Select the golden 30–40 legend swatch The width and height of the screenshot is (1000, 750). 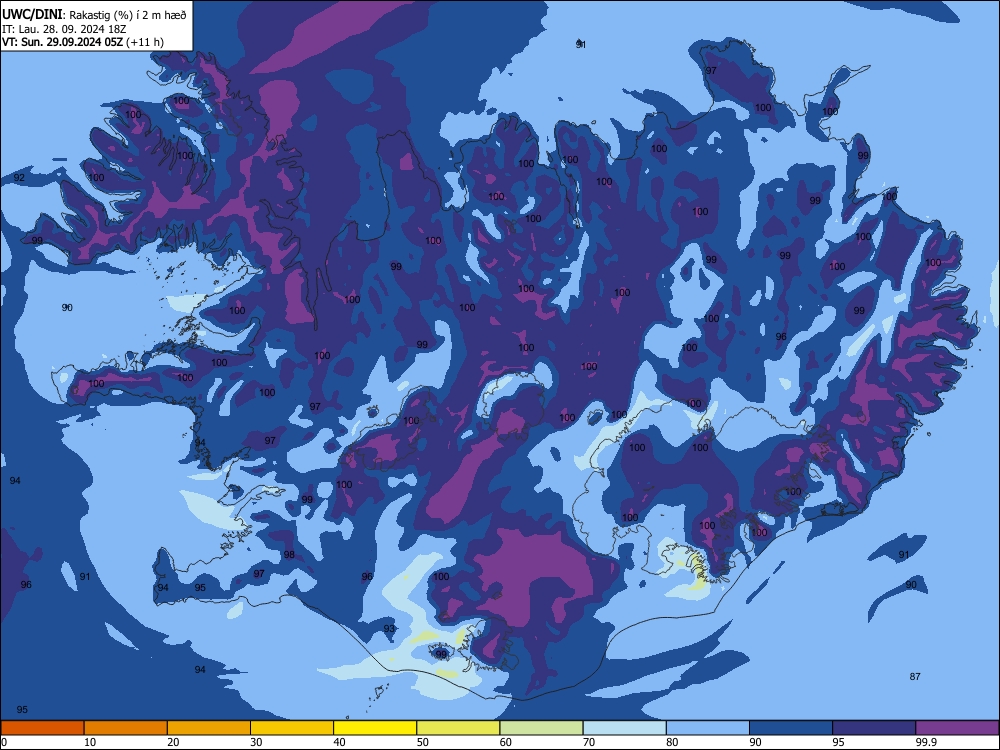292,728
